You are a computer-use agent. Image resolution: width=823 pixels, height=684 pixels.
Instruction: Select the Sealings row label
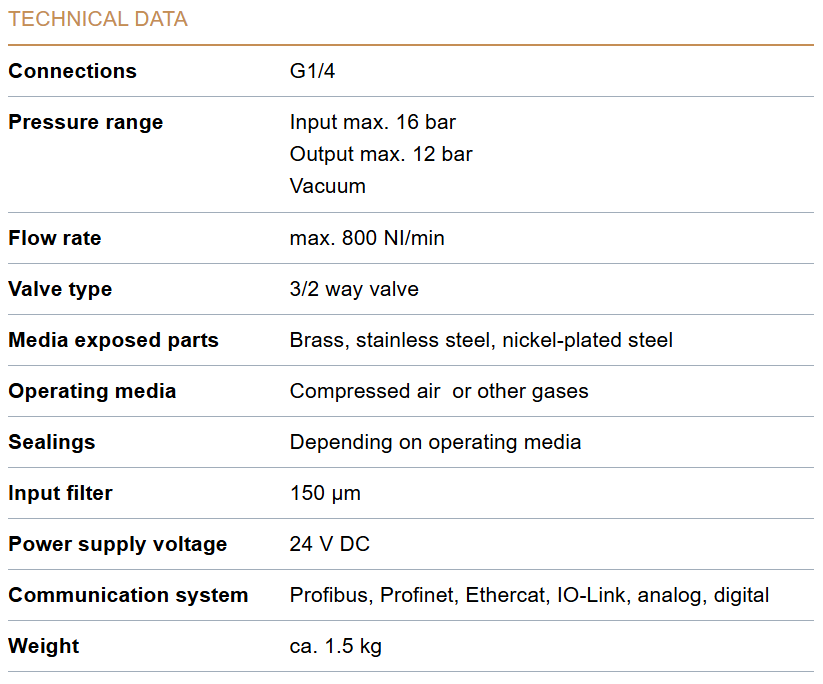[51, 442]
